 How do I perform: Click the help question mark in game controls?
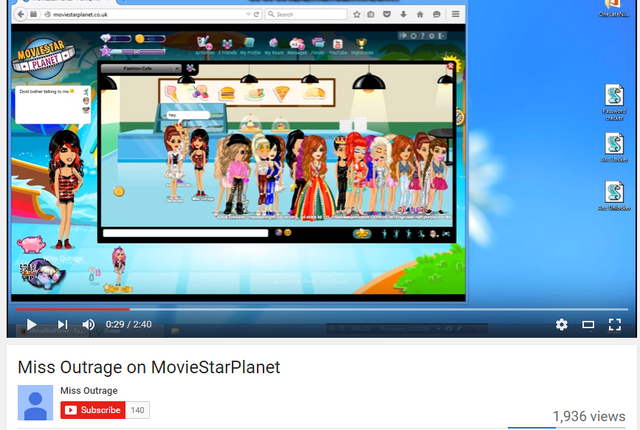pyautogui.click(x=422, y=36)
